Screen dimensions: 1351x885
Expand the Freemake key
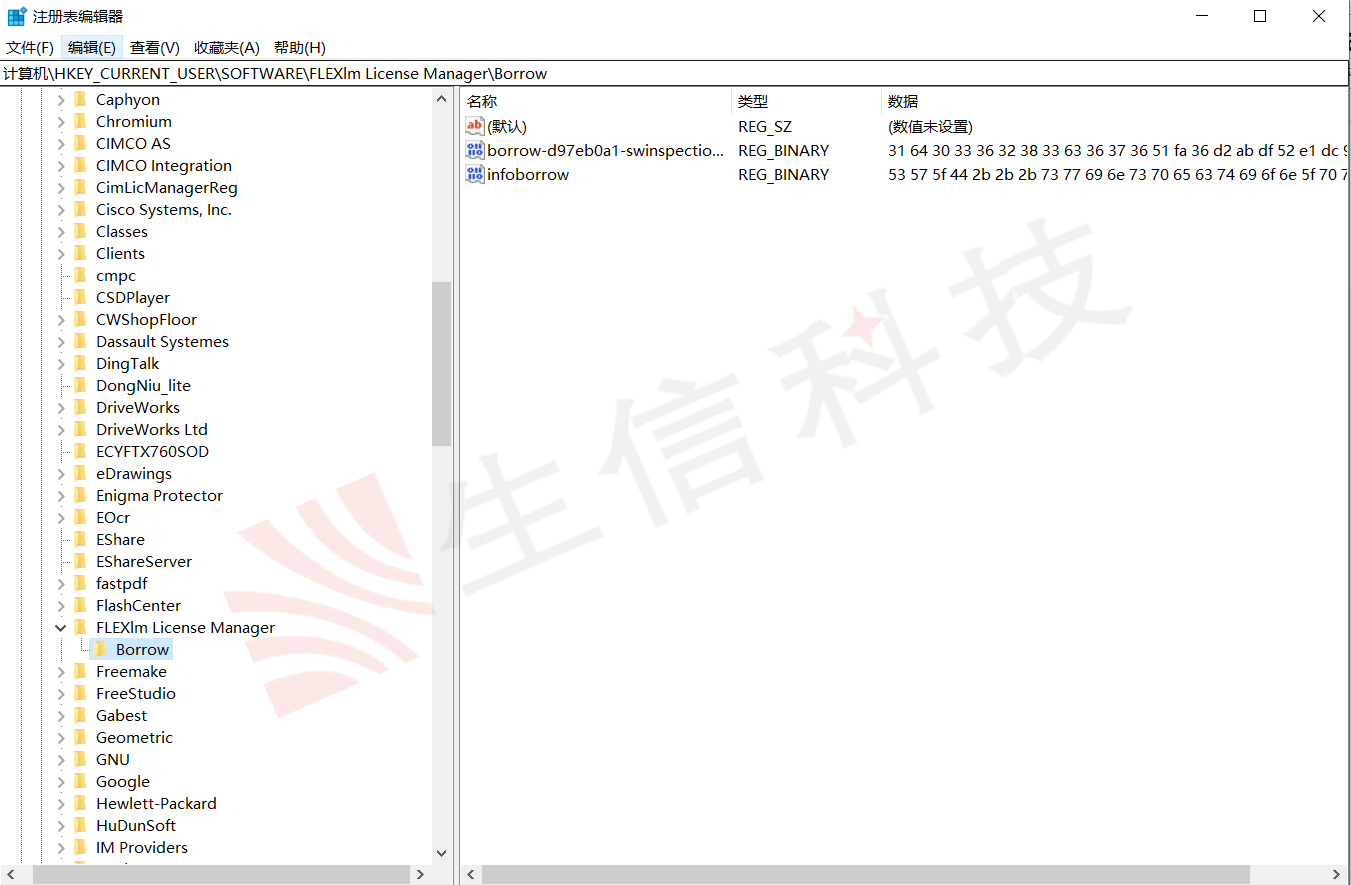click(x=60, y=671)
